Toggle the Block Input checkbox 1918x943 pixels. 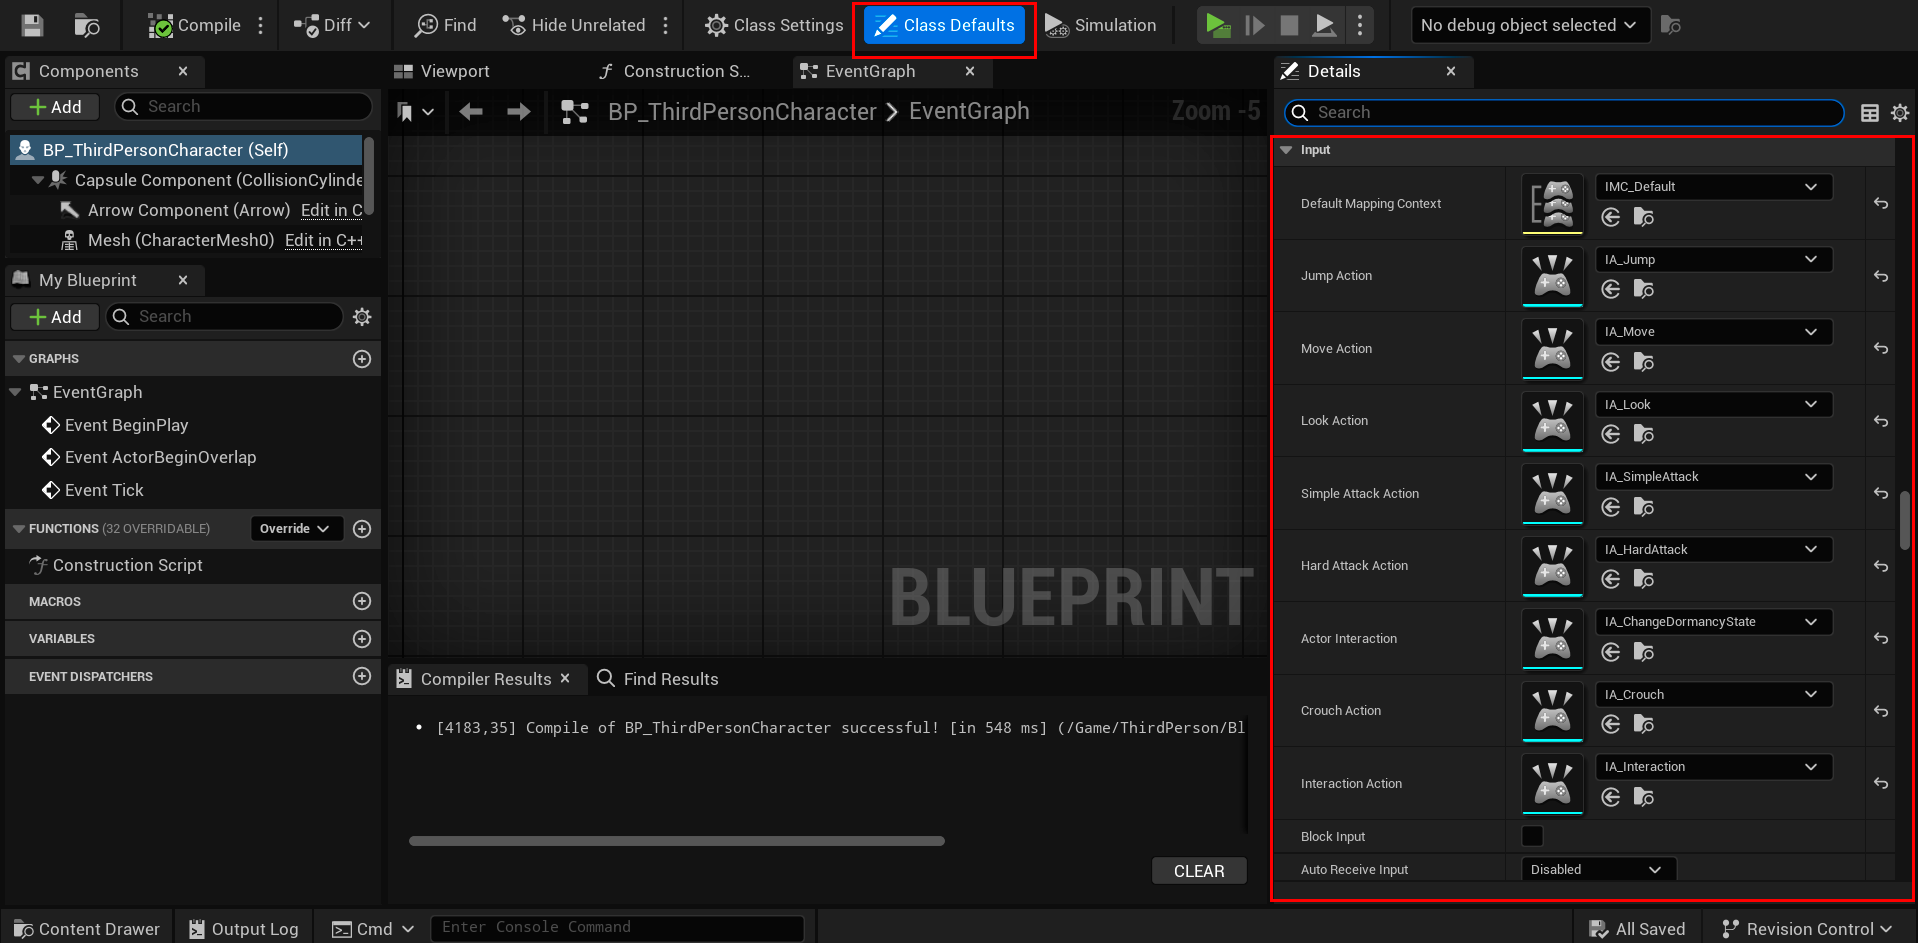[x=1532, y=836]
